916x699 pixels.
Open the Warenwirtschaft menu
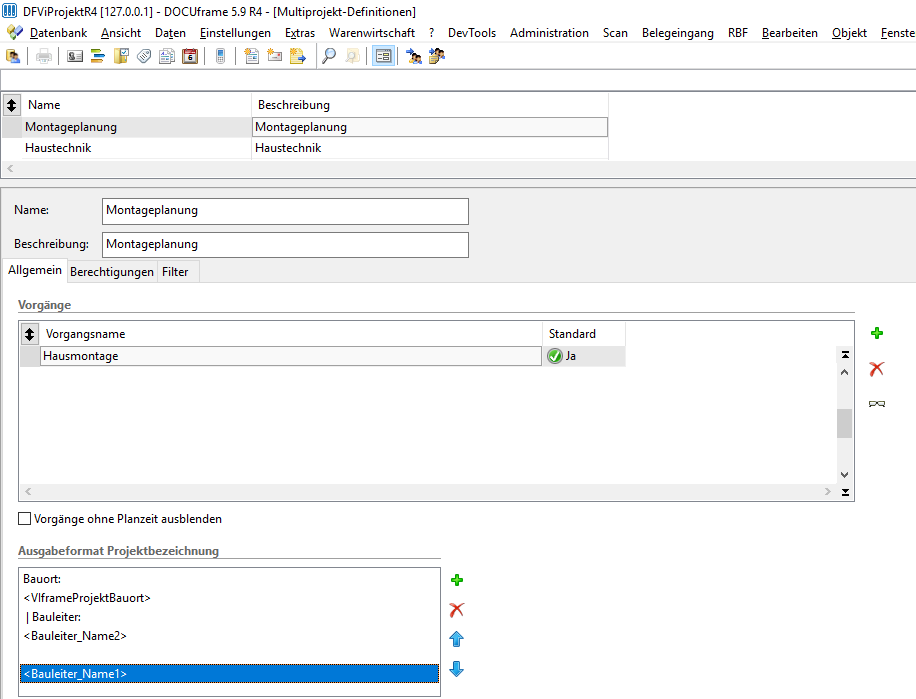point(372,33)
